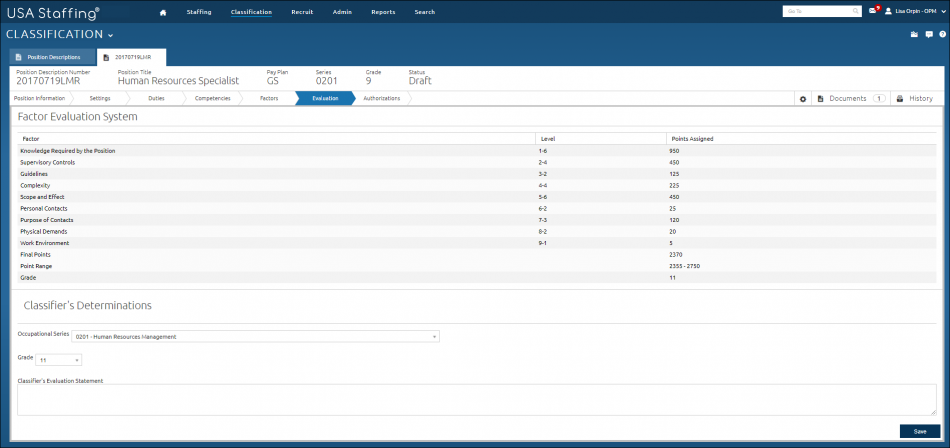
Task: Click the Position Descriptions tab document icon
Action: (18, 57)
